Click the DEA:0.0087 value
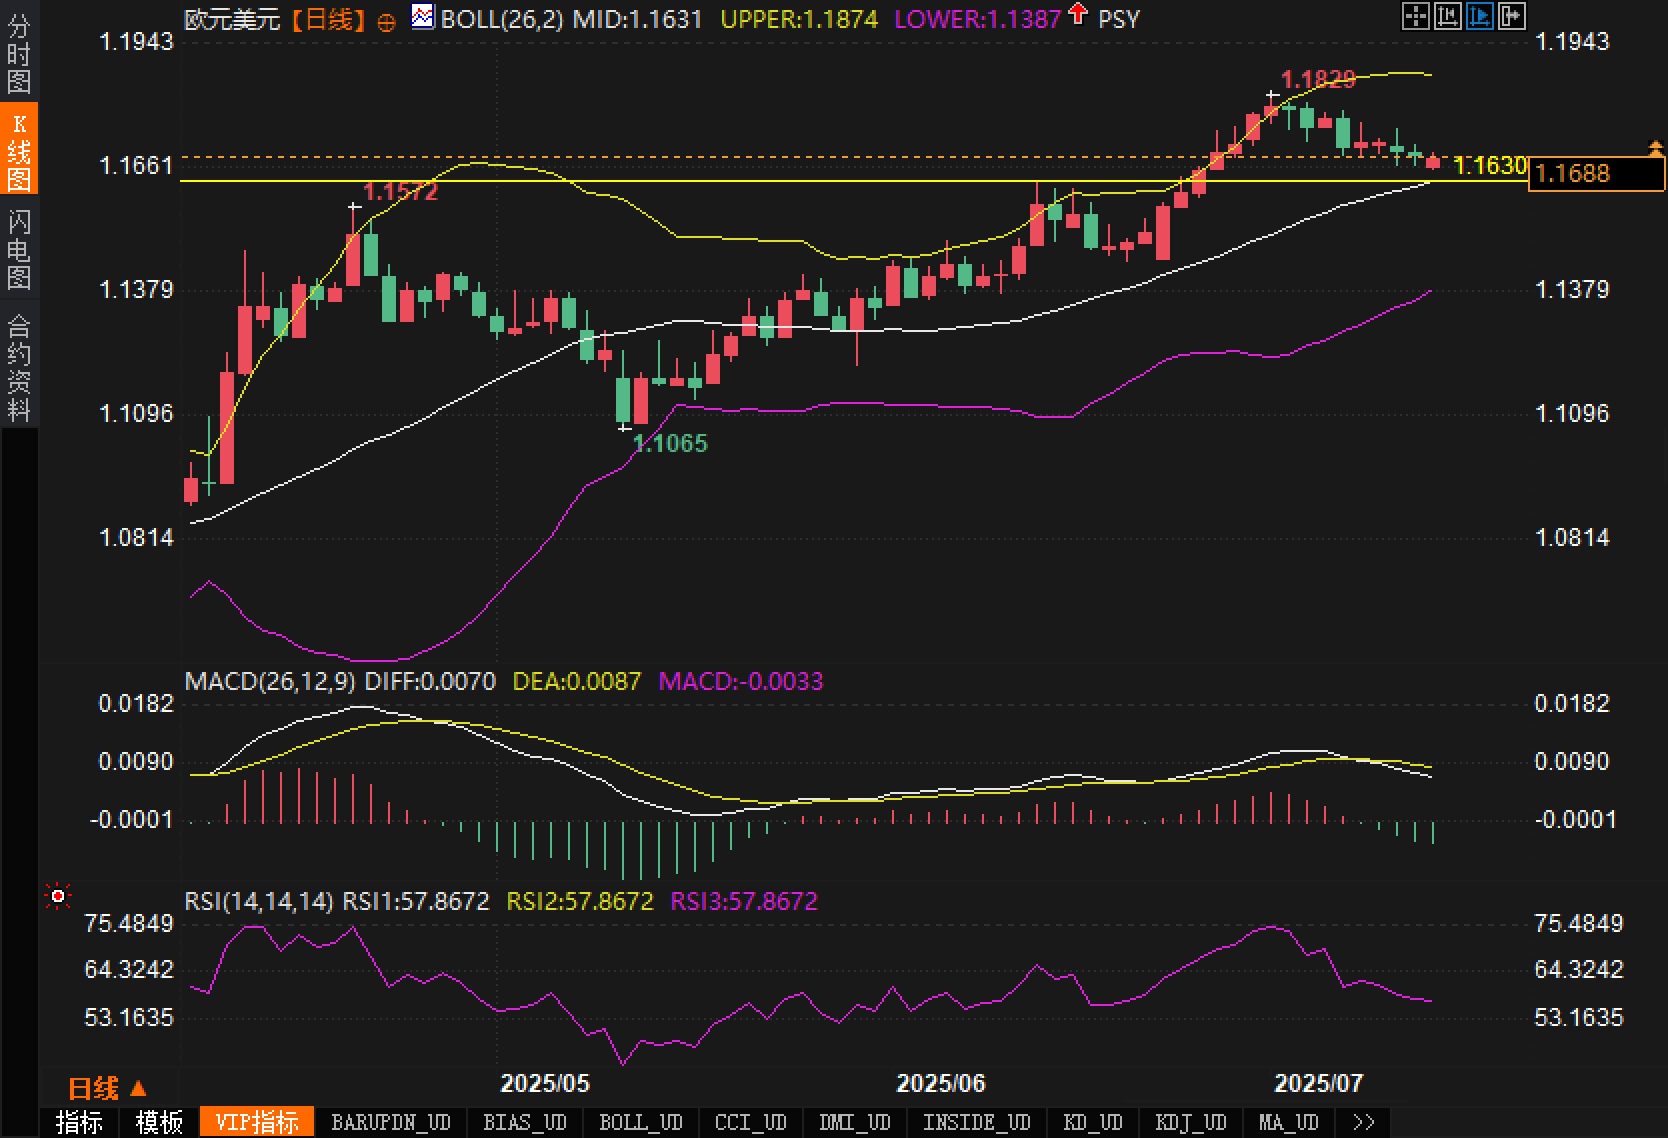This screenshot has width=1668, height=1138. 577,682
